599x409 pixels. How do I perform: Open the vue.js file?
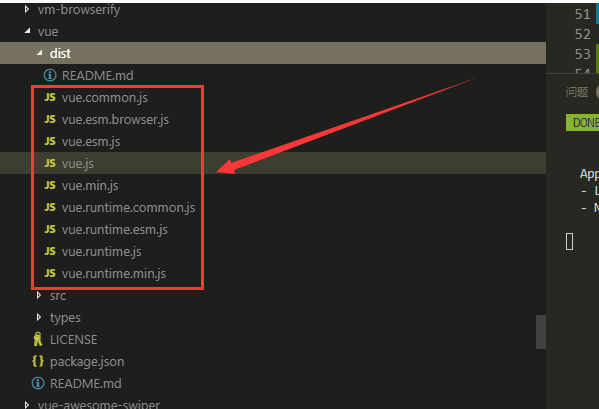click(x=273, y=163)
